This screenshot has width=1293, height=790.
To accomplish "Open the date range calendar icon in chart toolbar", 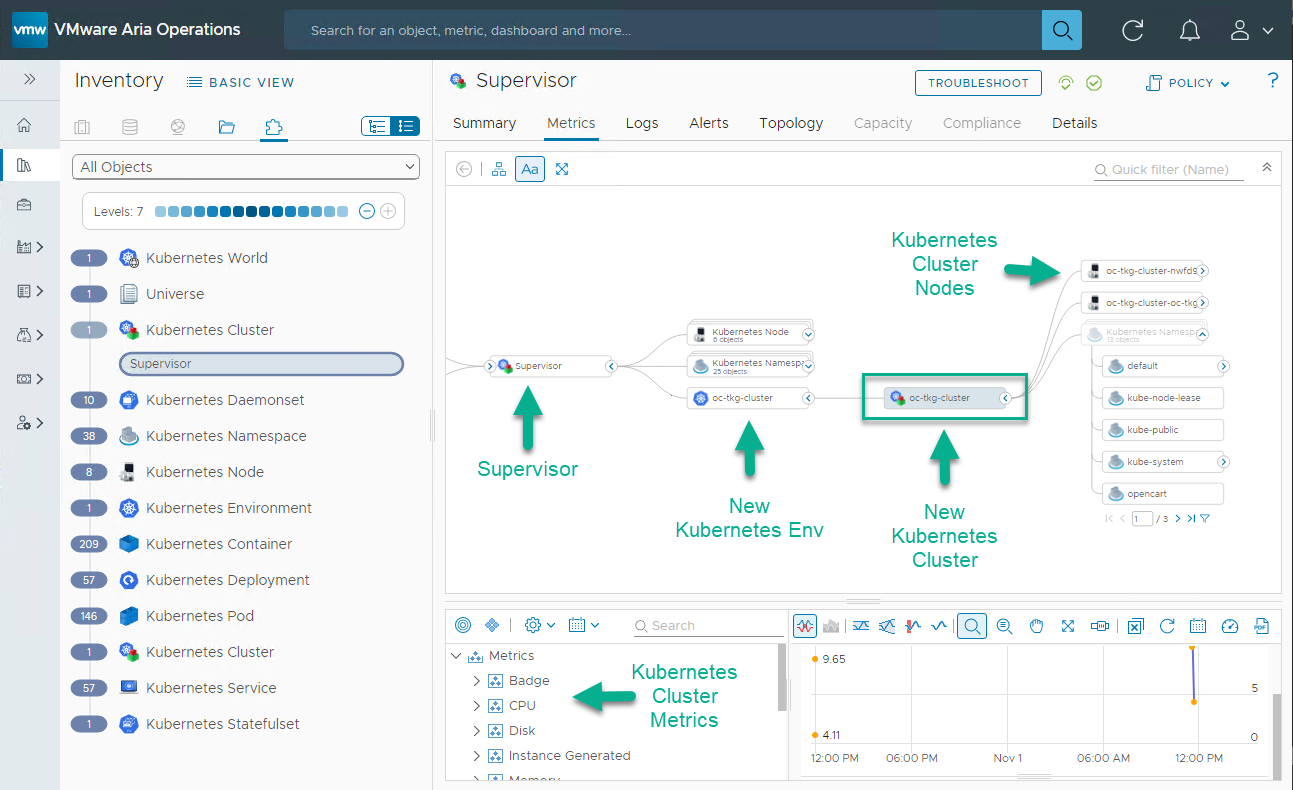I will pos(1198,626).
